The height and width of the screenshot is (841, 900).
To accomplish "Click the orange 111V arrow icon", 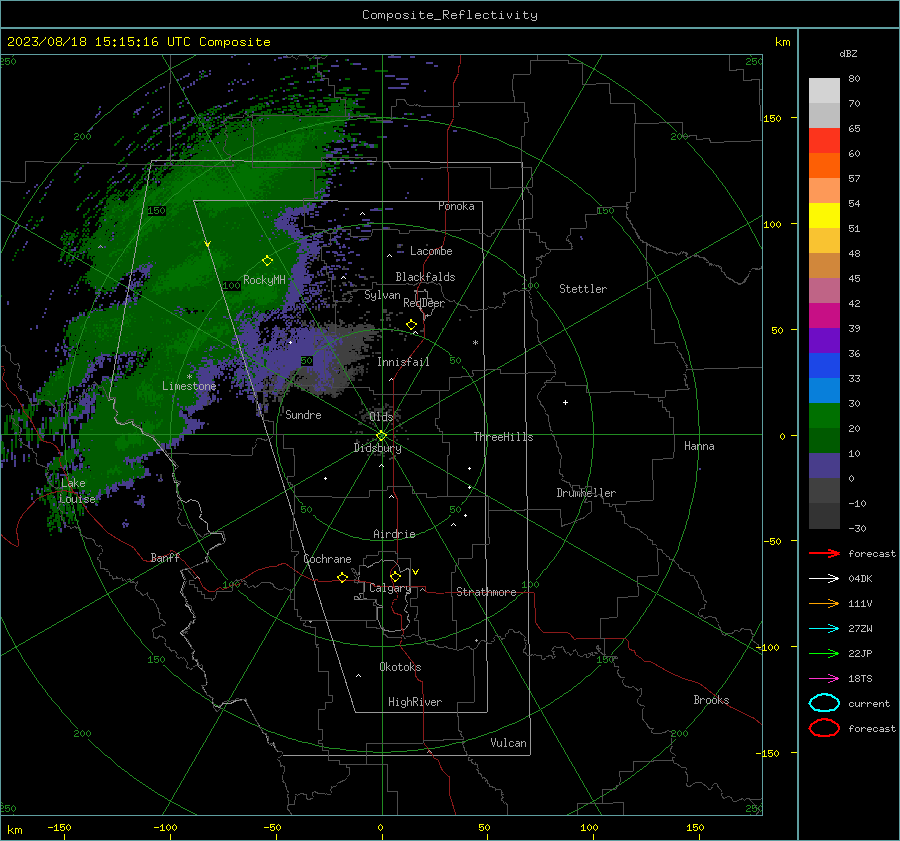I will 824,603.
